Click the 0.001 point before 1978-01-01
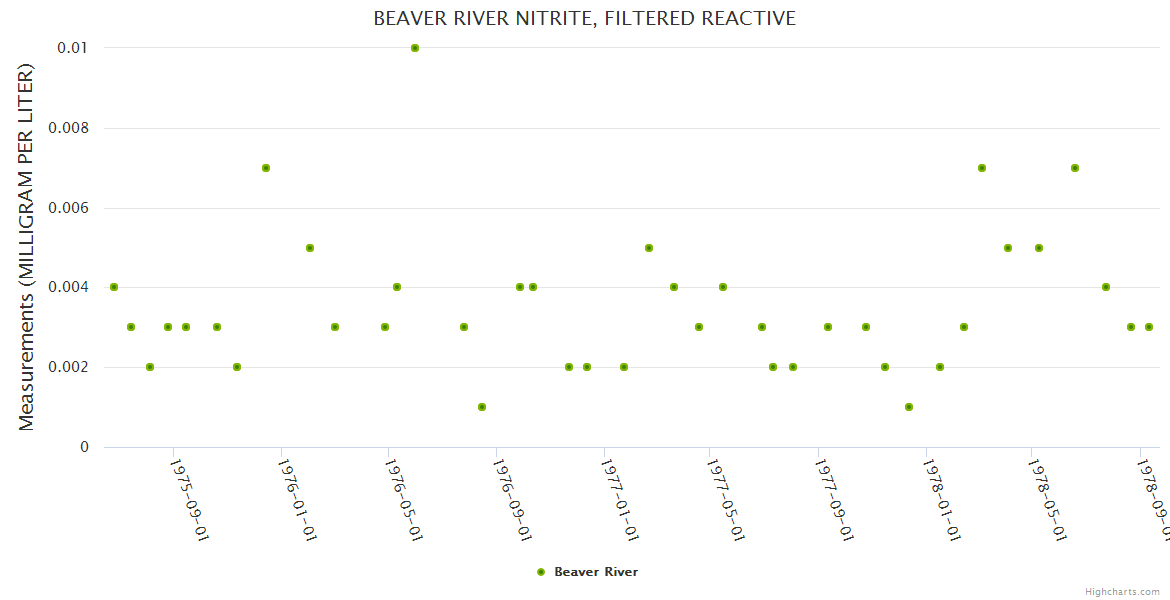The height and width of the screenshot is (600, 1170). point(909,407)
